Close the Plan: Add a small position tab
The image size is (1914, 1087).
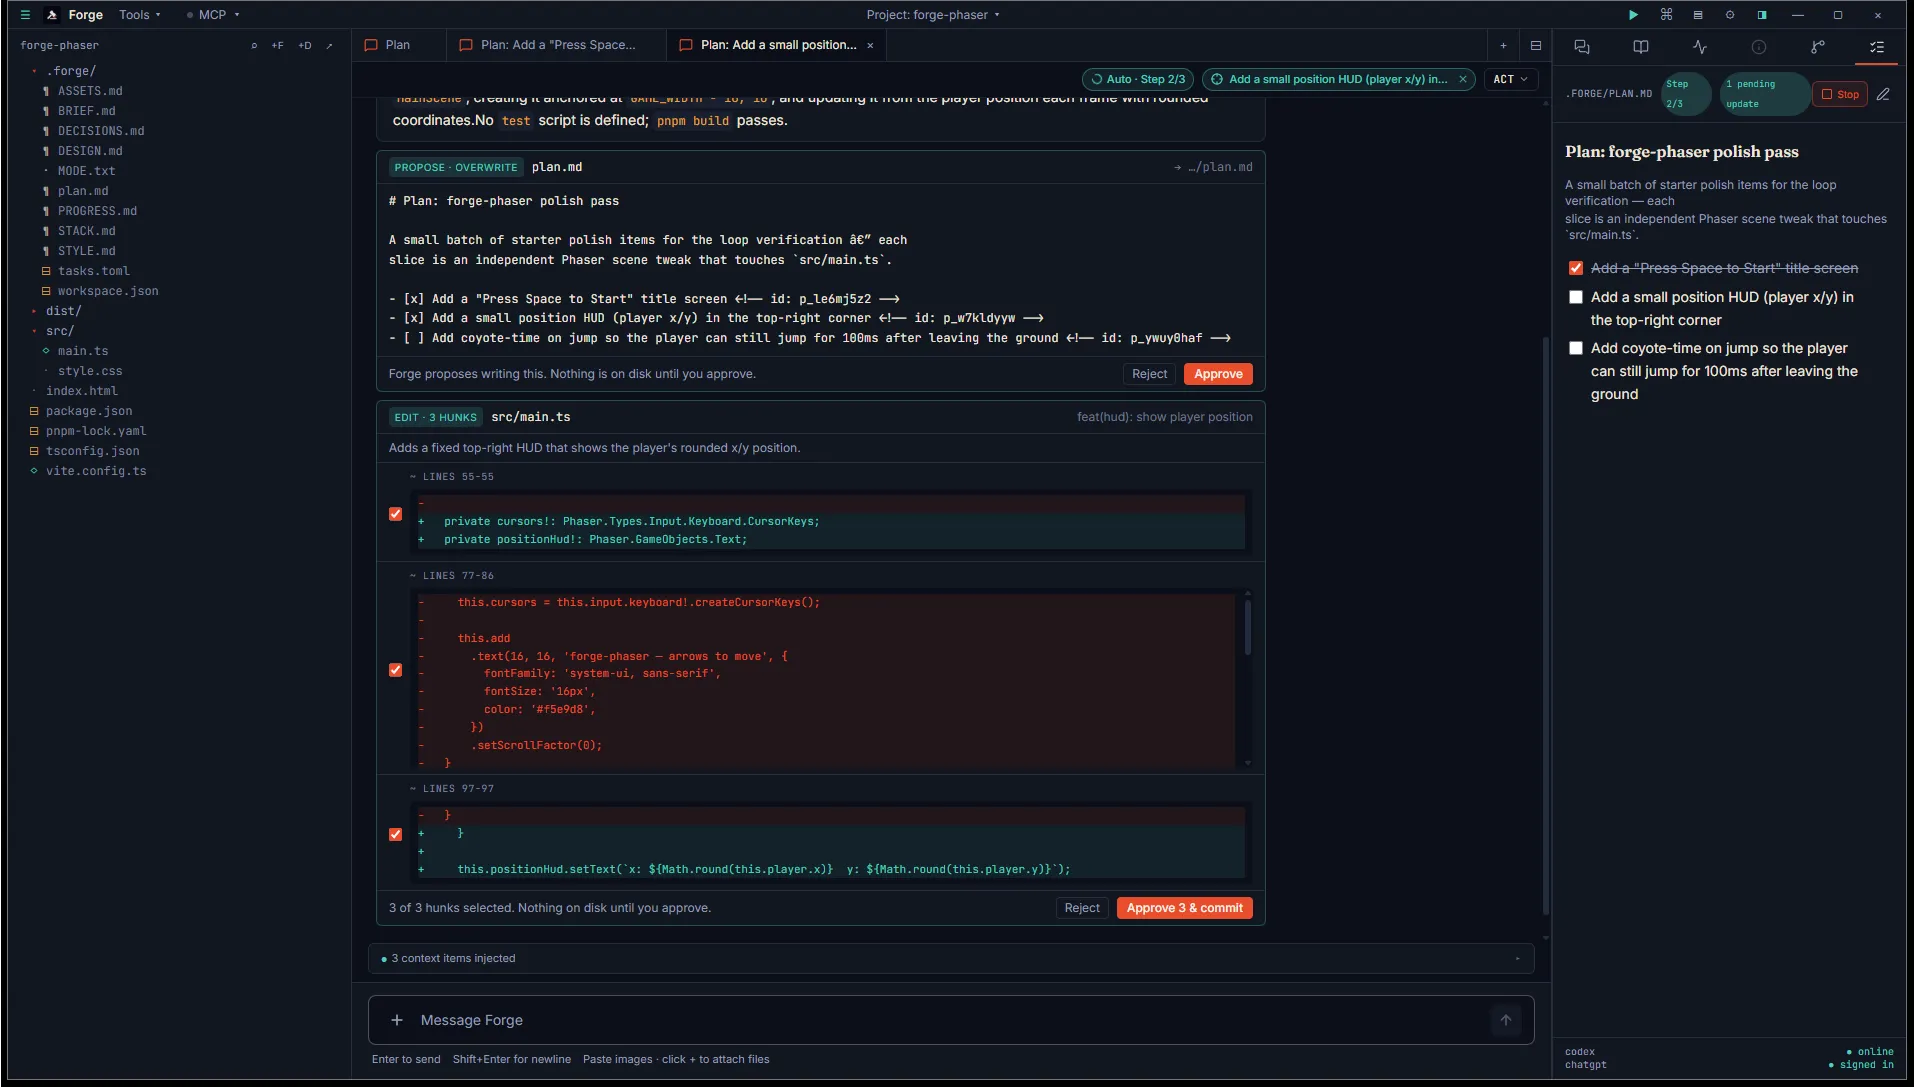click(870, 46)
